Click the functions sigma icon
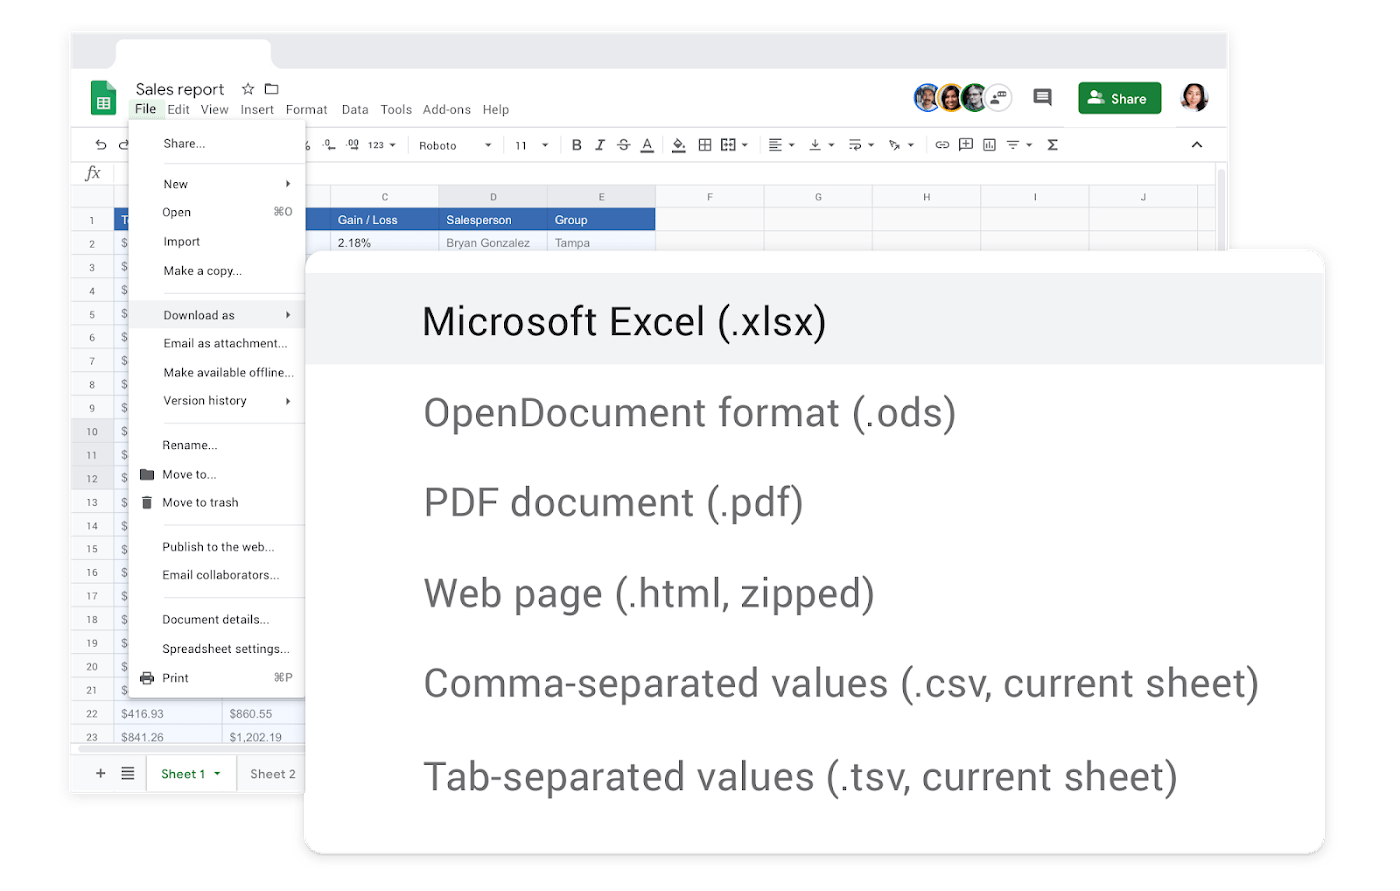 pos(1052,145)
